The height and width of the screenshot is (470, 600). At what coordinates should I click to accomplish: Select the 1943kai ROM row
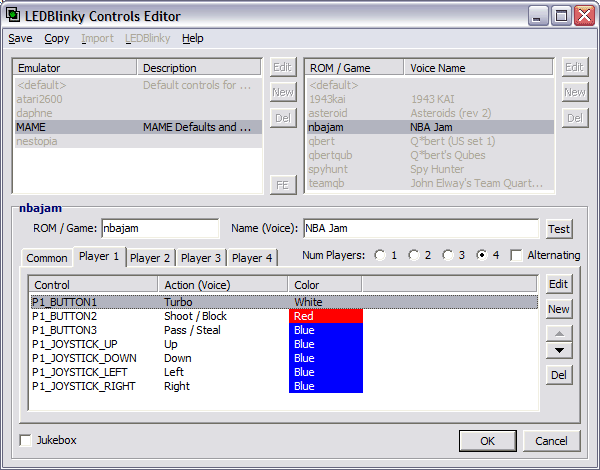pyautogui.click(x=430, y=99)
